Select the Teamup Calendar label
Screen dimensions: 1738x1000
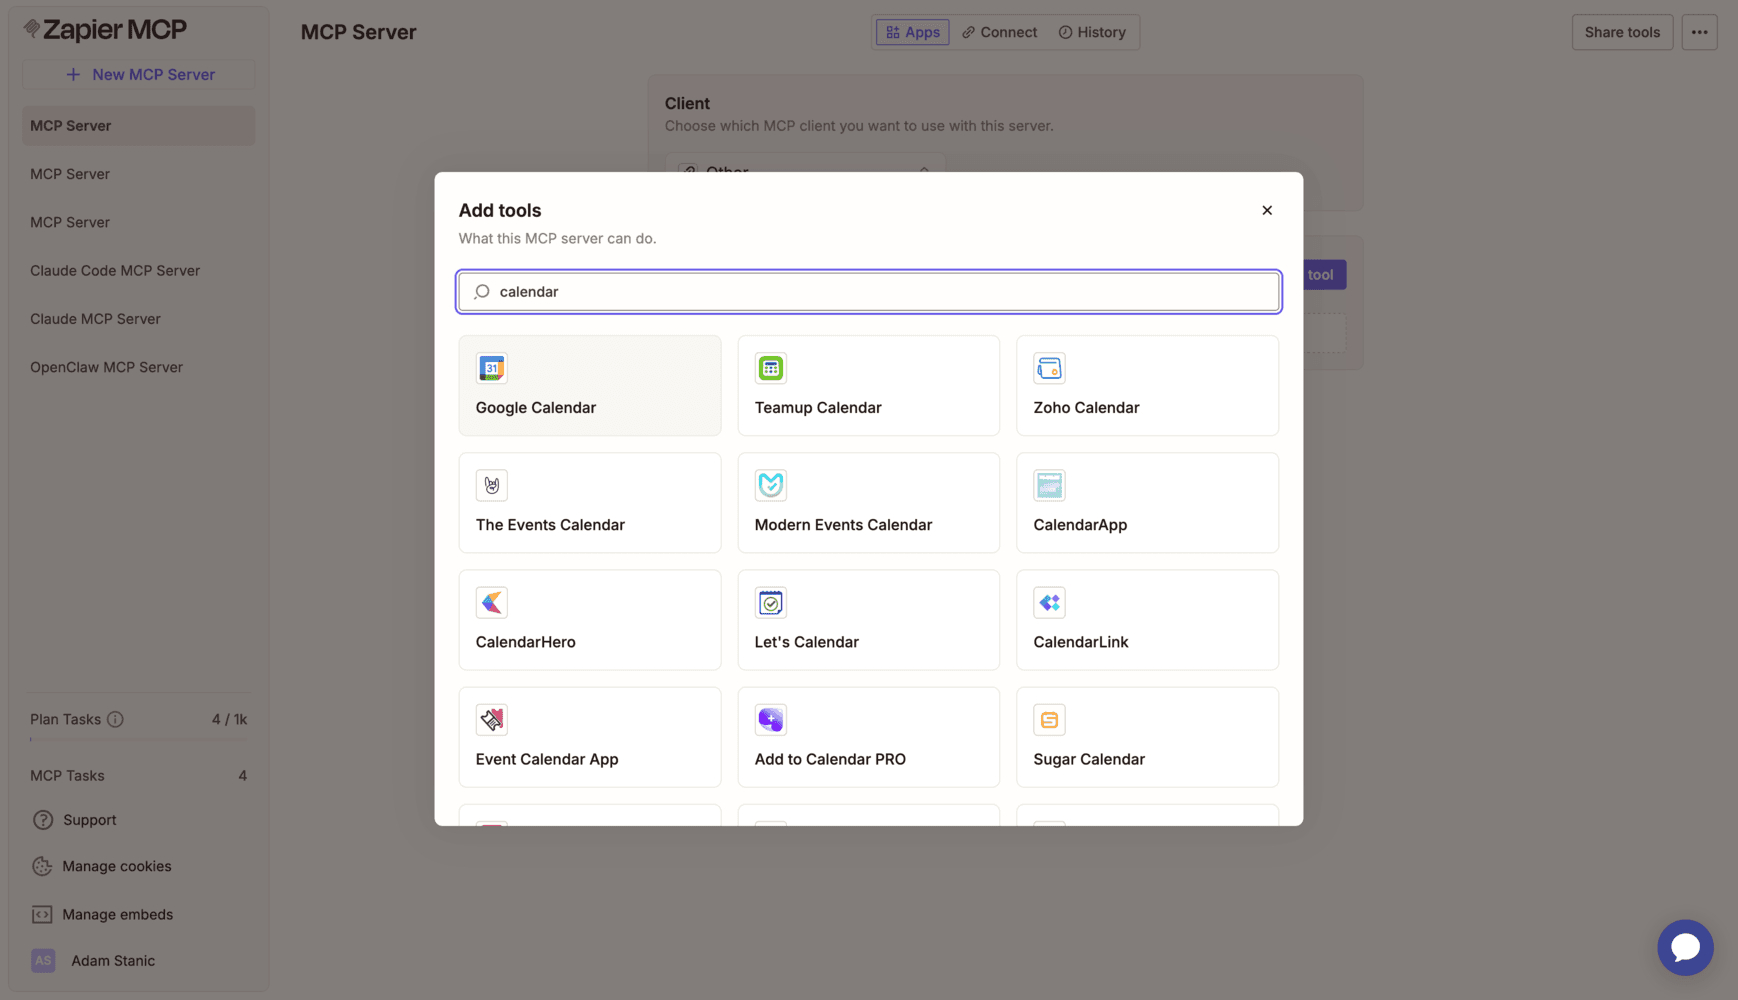(x=818, y=407)
